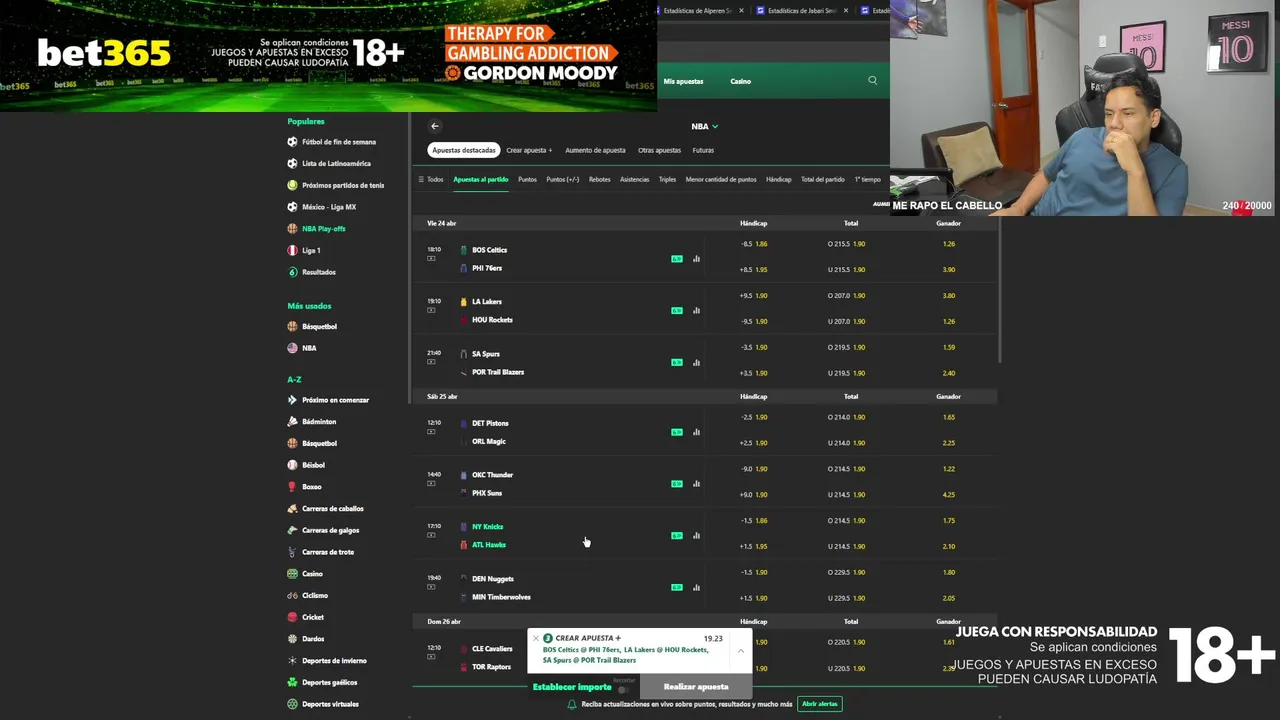
Task: Click the live stream icon under 19:10
Action: [431, 310]
